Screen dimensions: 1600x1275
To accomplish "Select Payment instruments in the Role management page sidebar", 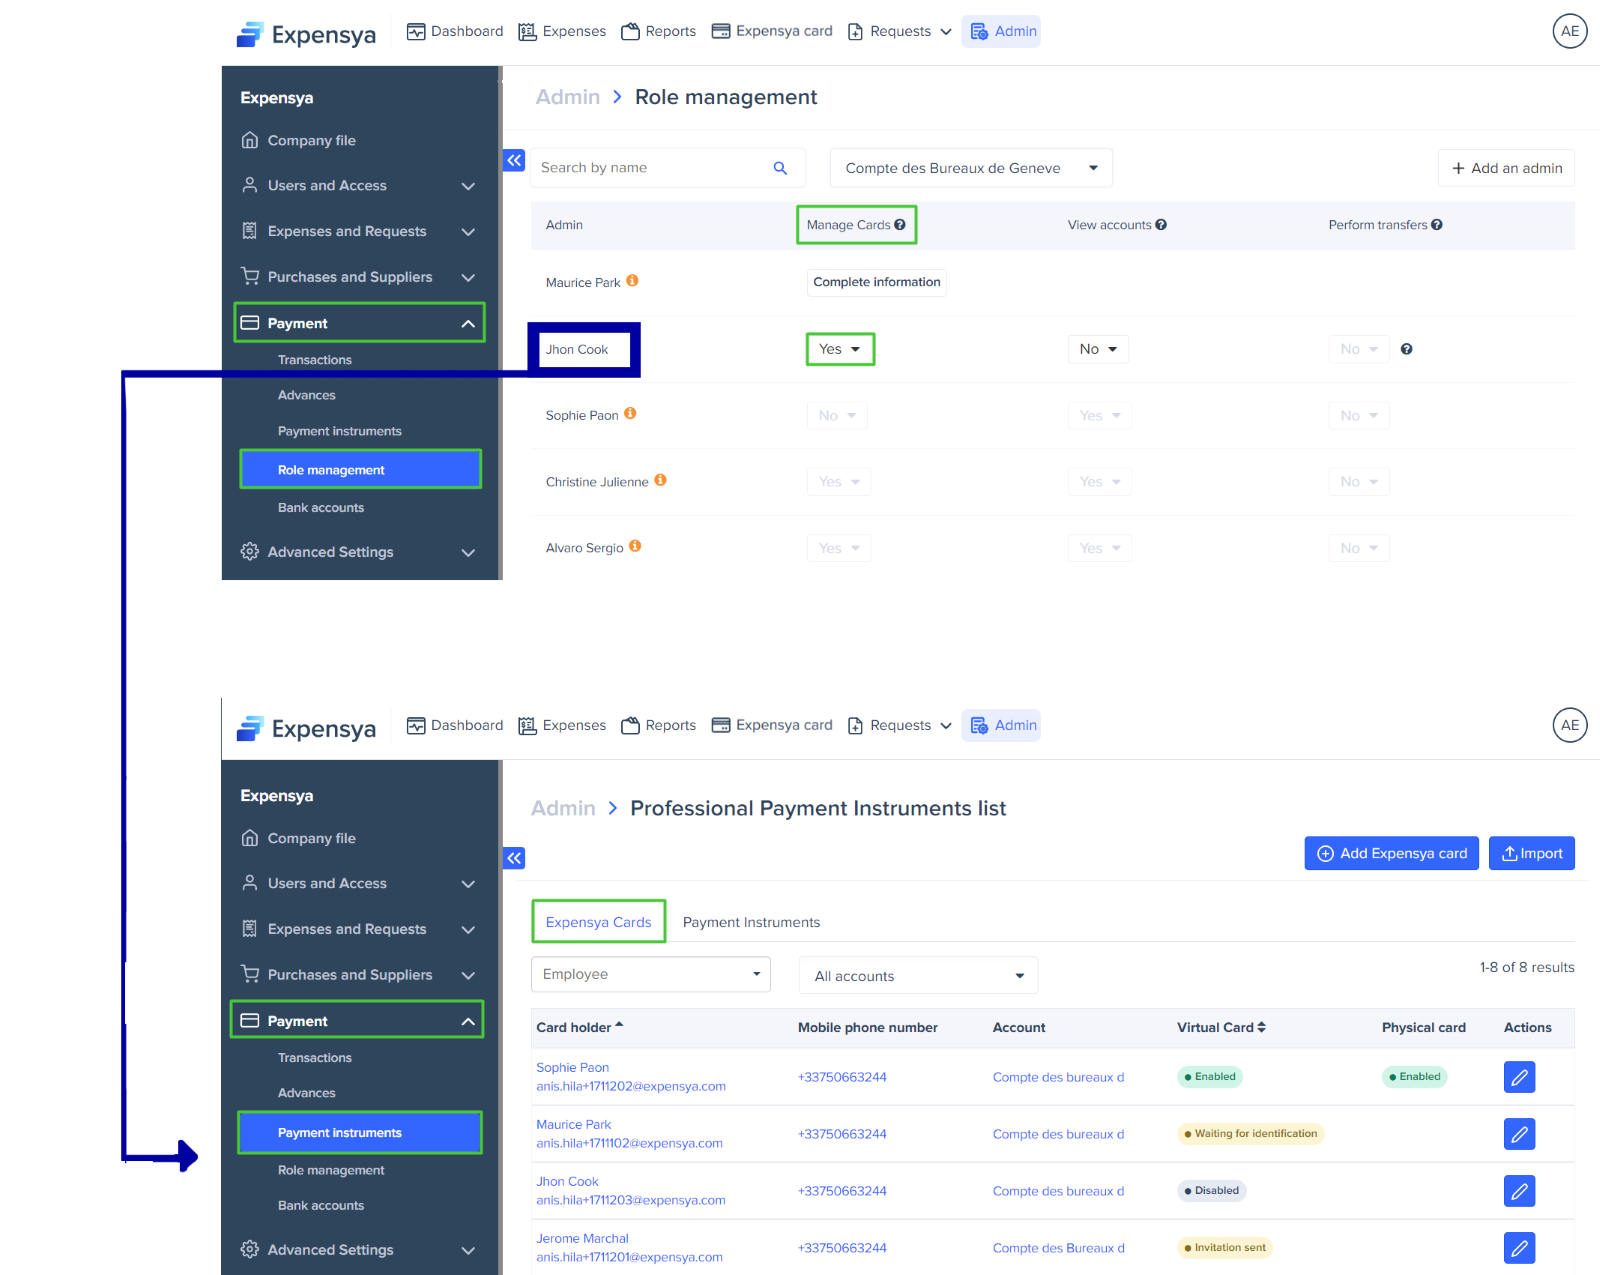I will point(340,431).
